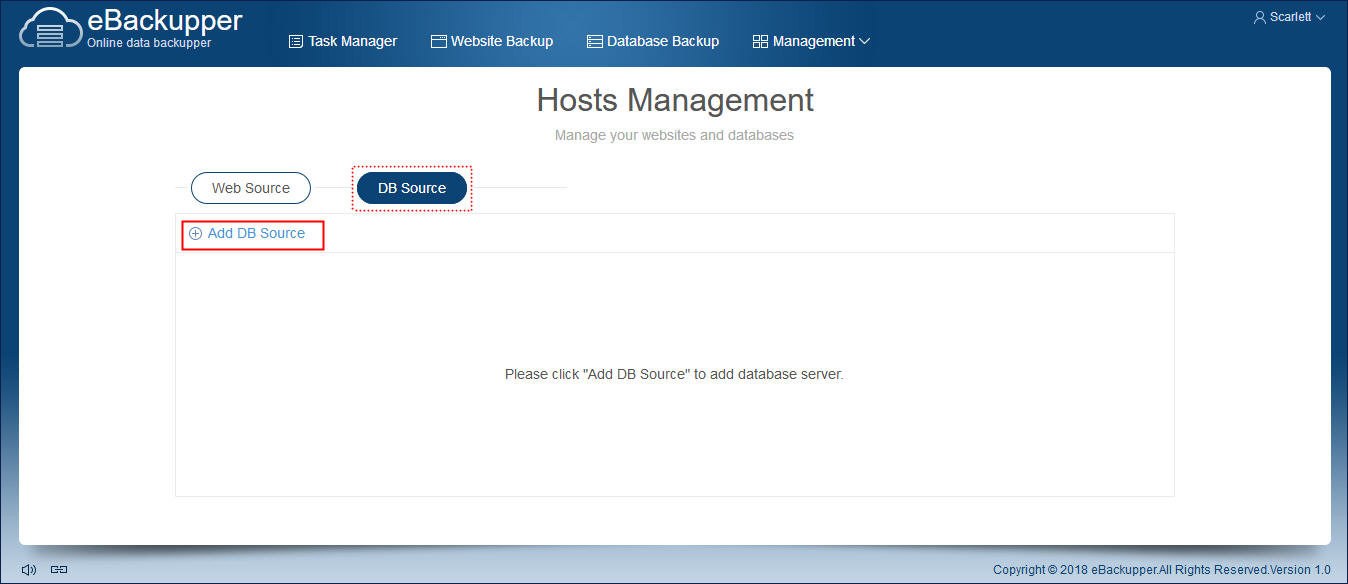Click the Hosts Management heading
The height and width of the screenshot is (584, 1348).
(675, 100)
